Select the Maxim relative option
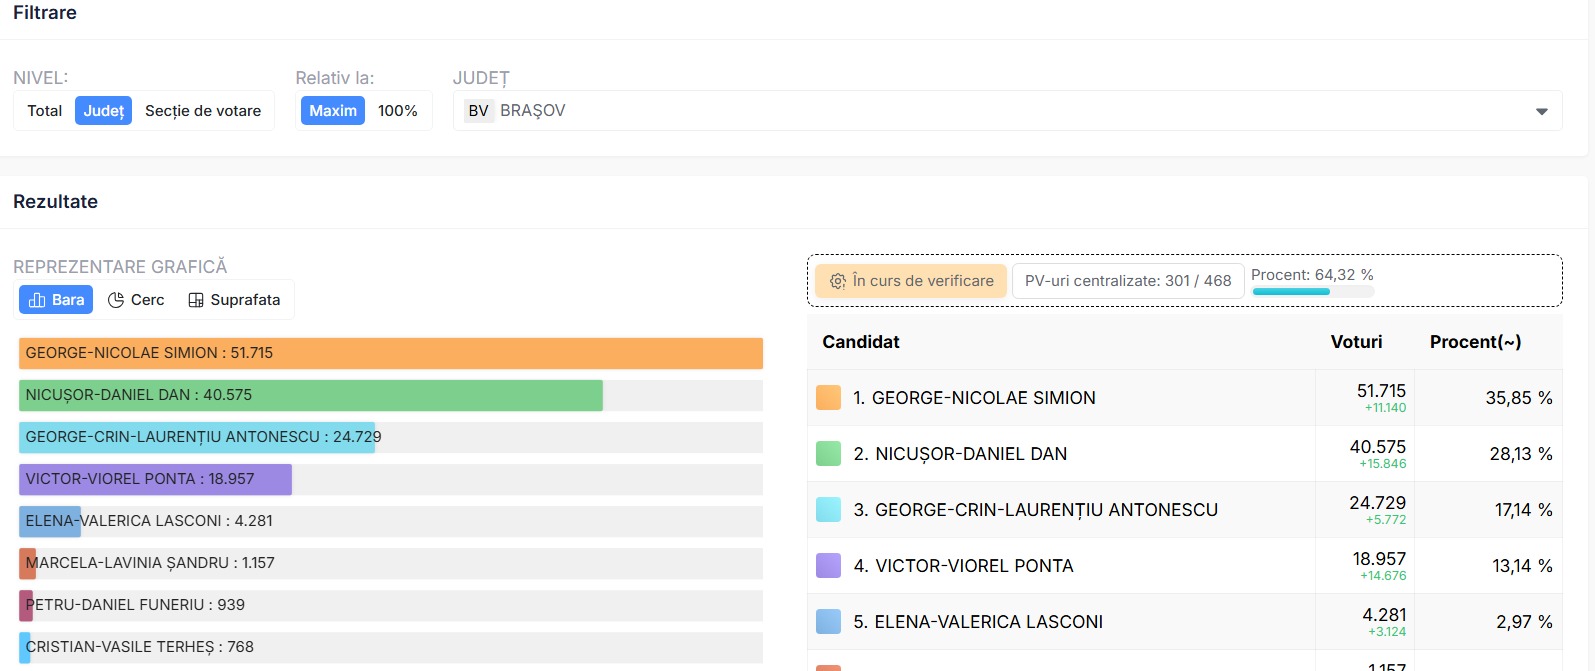 (333, 111)
